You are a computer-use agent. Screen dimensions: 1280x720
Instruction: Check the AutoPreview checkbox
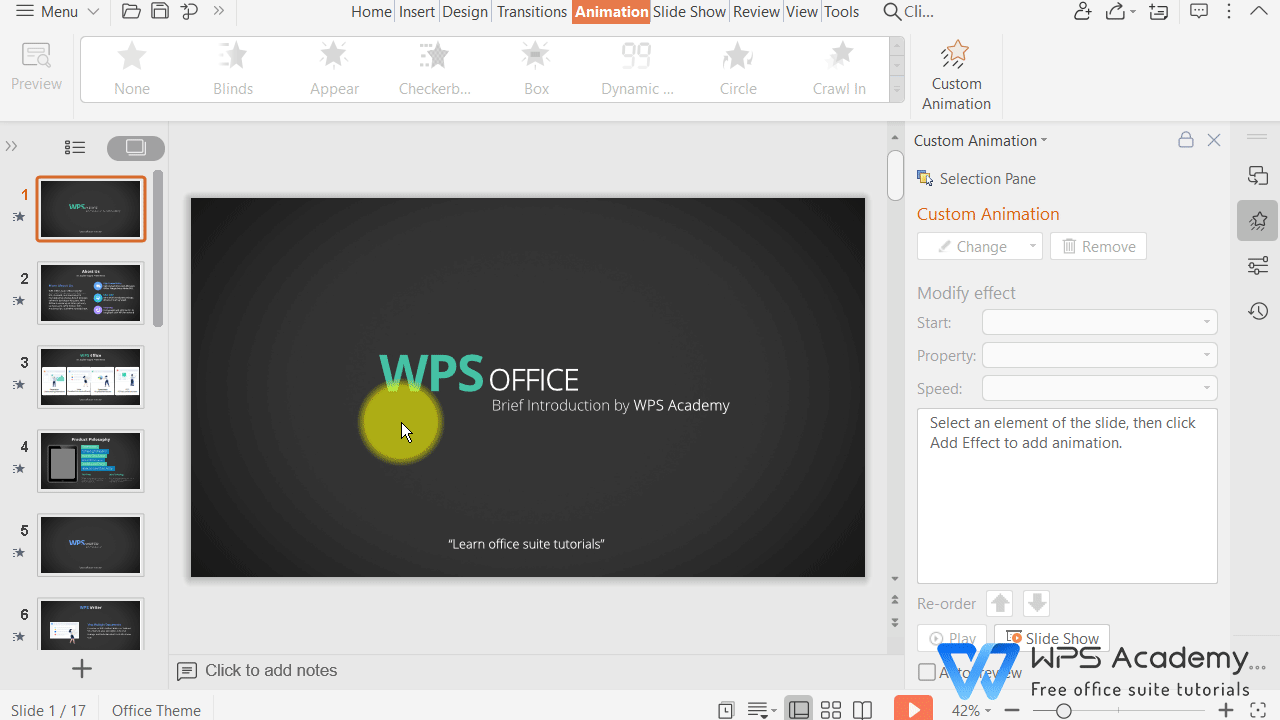927,672
